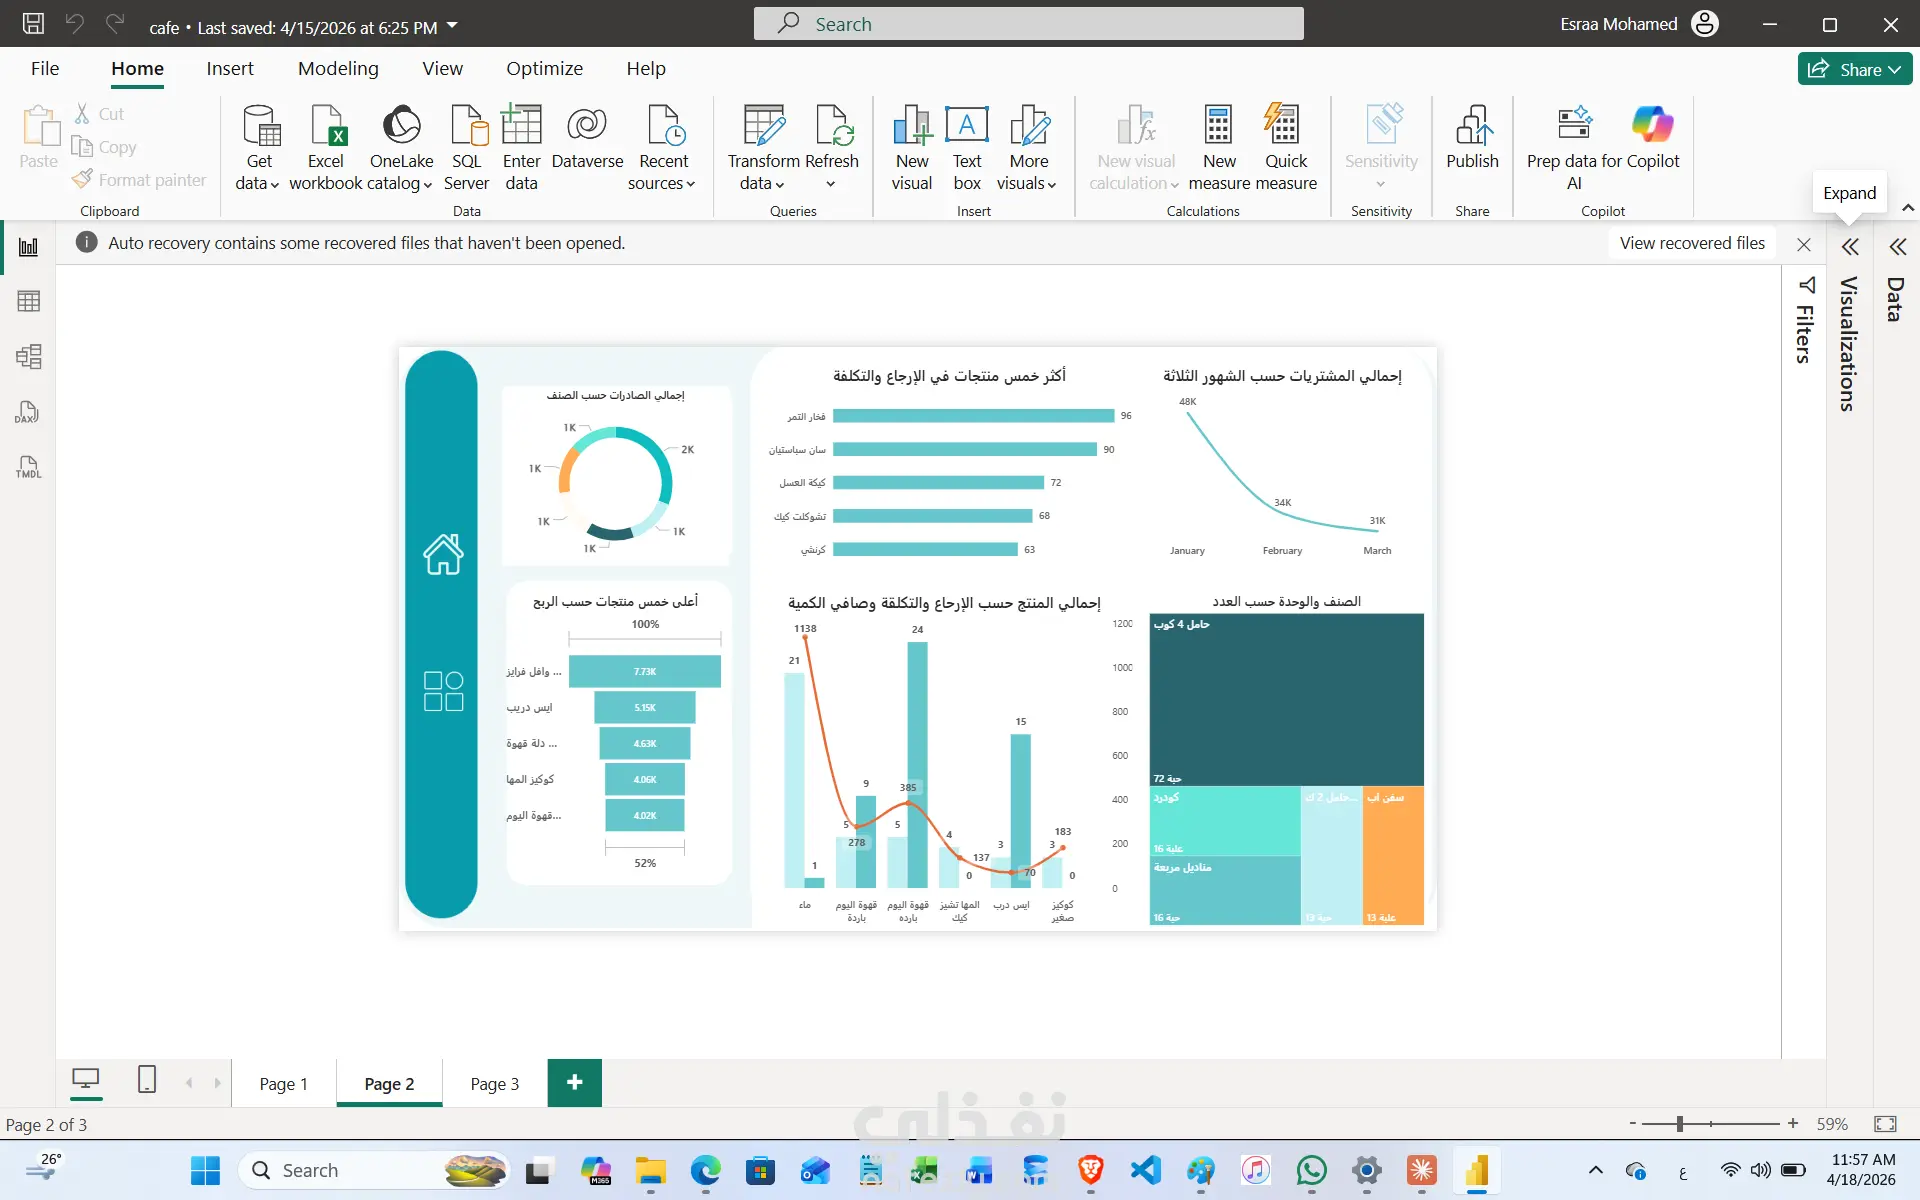Viewport: 1920px width, 1200px height.
Task: Expand the Visualizations pane
Action: pos(1850,247)
